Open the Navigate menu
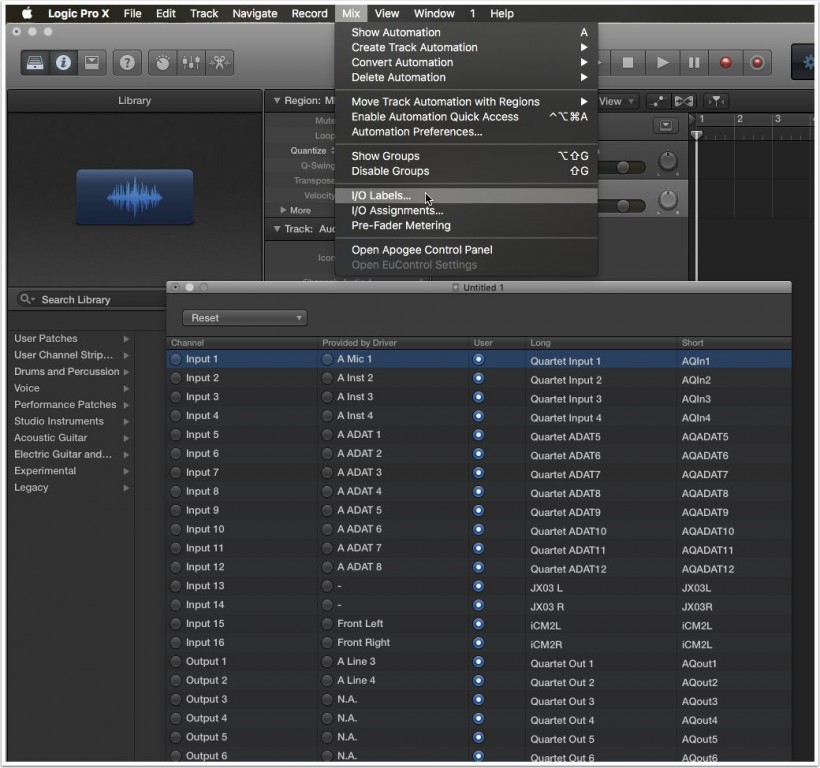Viewport: 820px width, 768px height. coord(255,13)
